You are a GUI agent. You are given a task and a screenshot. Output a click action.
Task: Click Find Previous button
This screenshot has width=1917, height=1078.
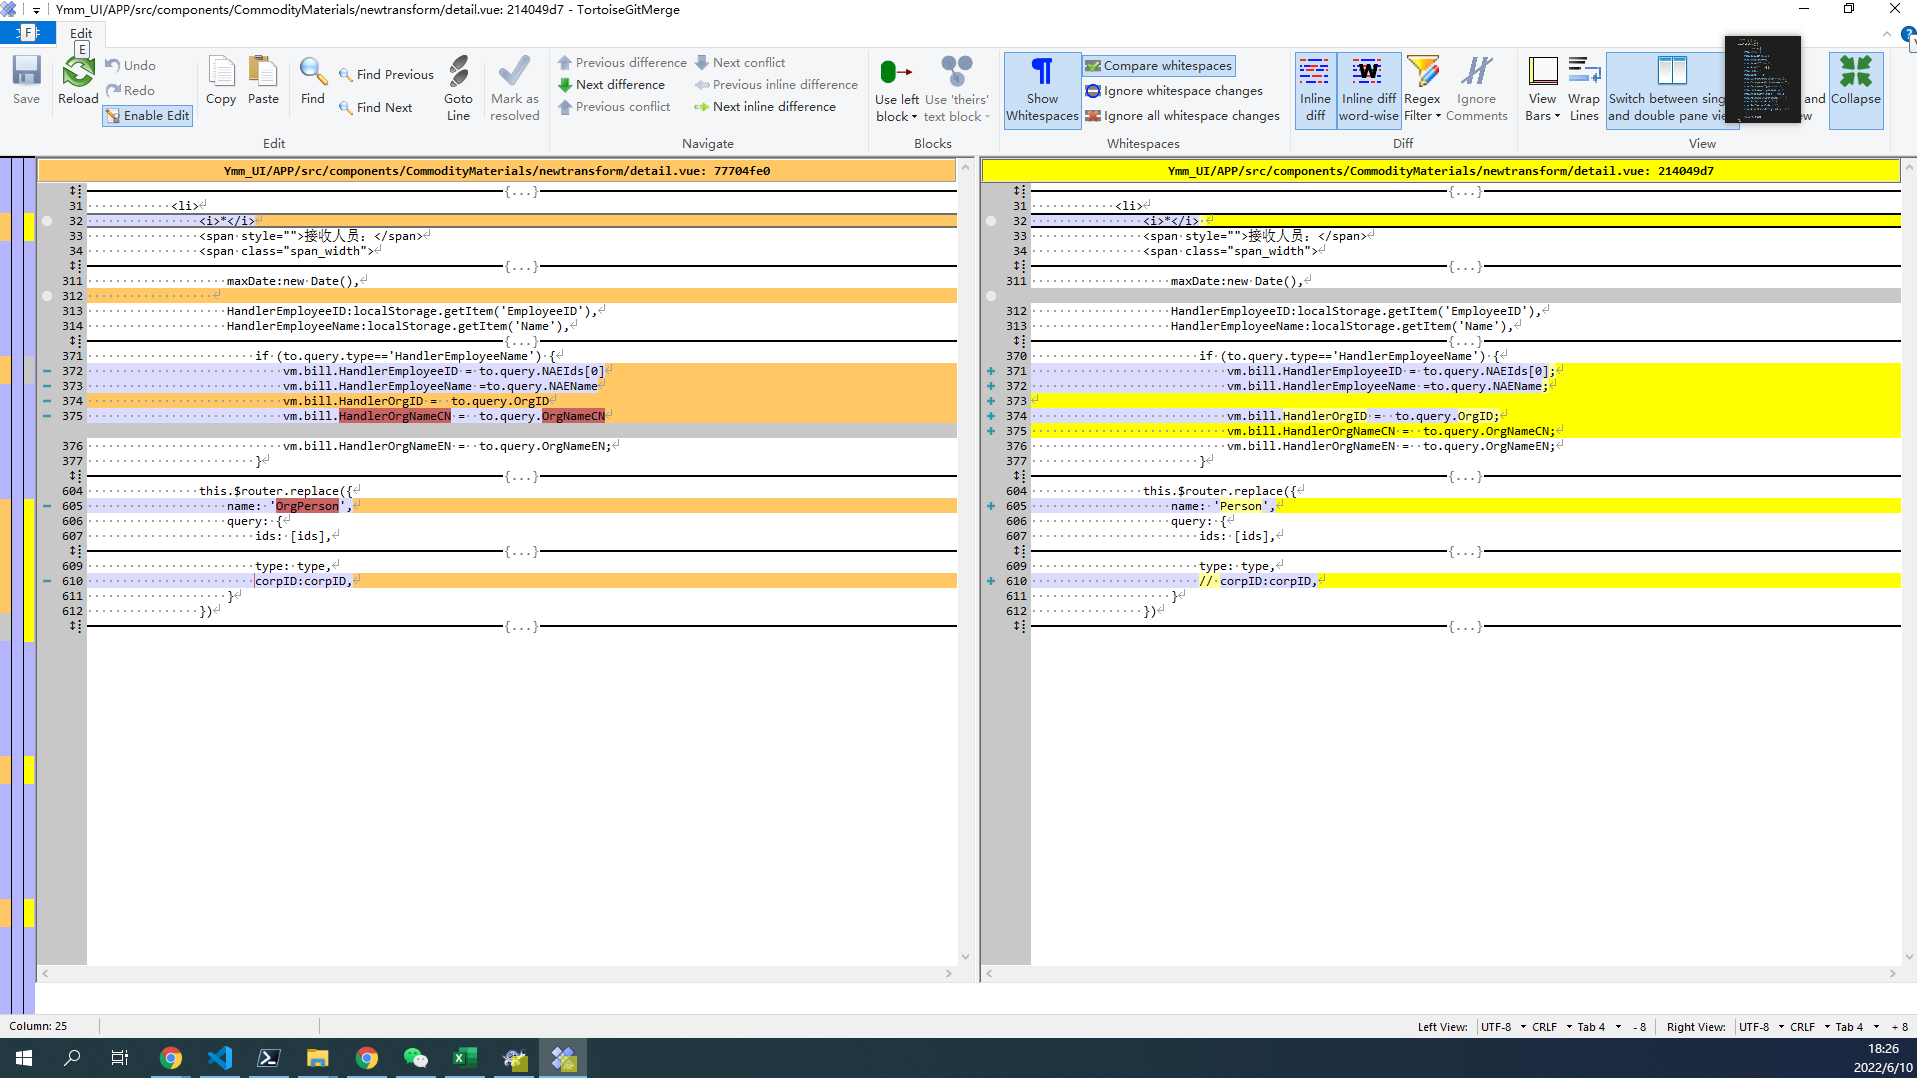[x=386, y=75]
